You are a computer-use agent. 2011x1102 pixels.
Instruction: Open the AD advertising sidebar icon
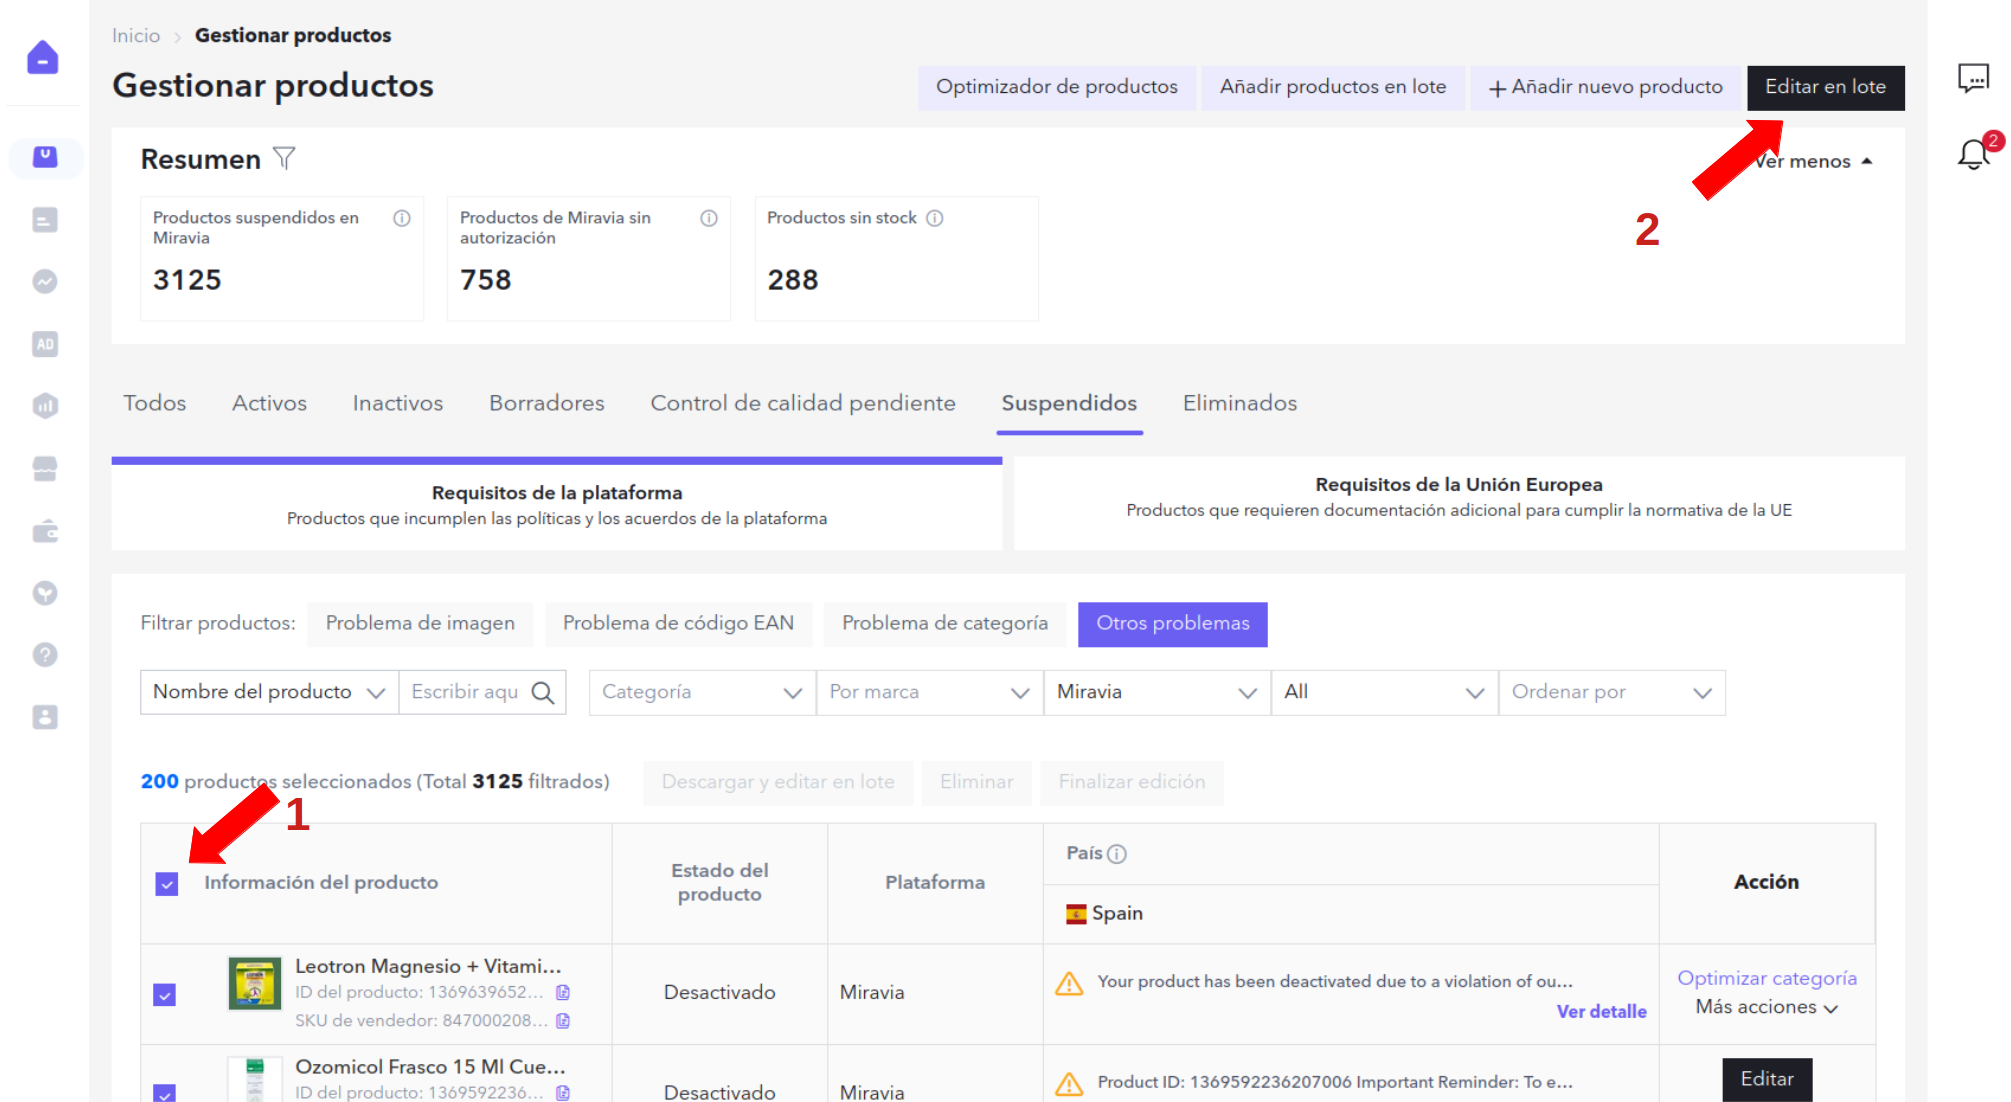[x=45, y=344]
